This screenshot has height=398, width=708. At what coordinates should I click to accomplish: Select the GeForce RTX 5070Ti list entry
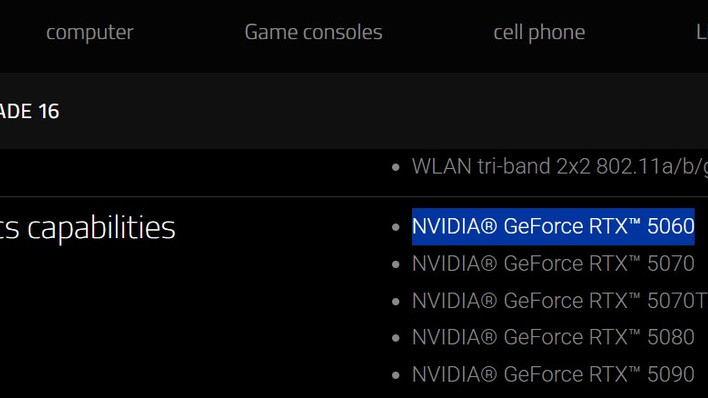[560, 300]
